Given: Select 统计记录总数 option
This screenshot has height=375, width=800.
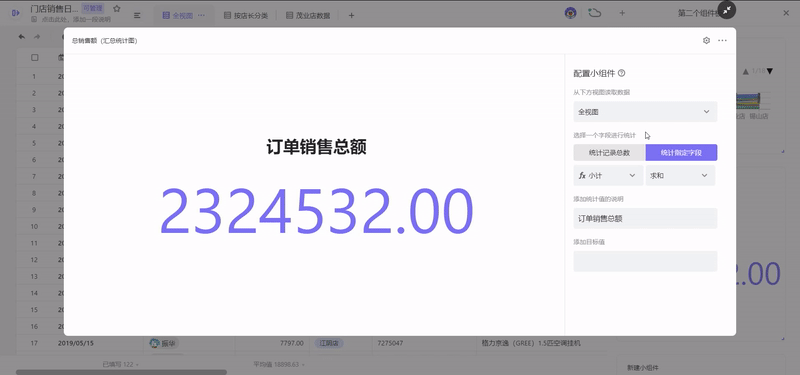Looking at the screenshot, I should [609, 153].
